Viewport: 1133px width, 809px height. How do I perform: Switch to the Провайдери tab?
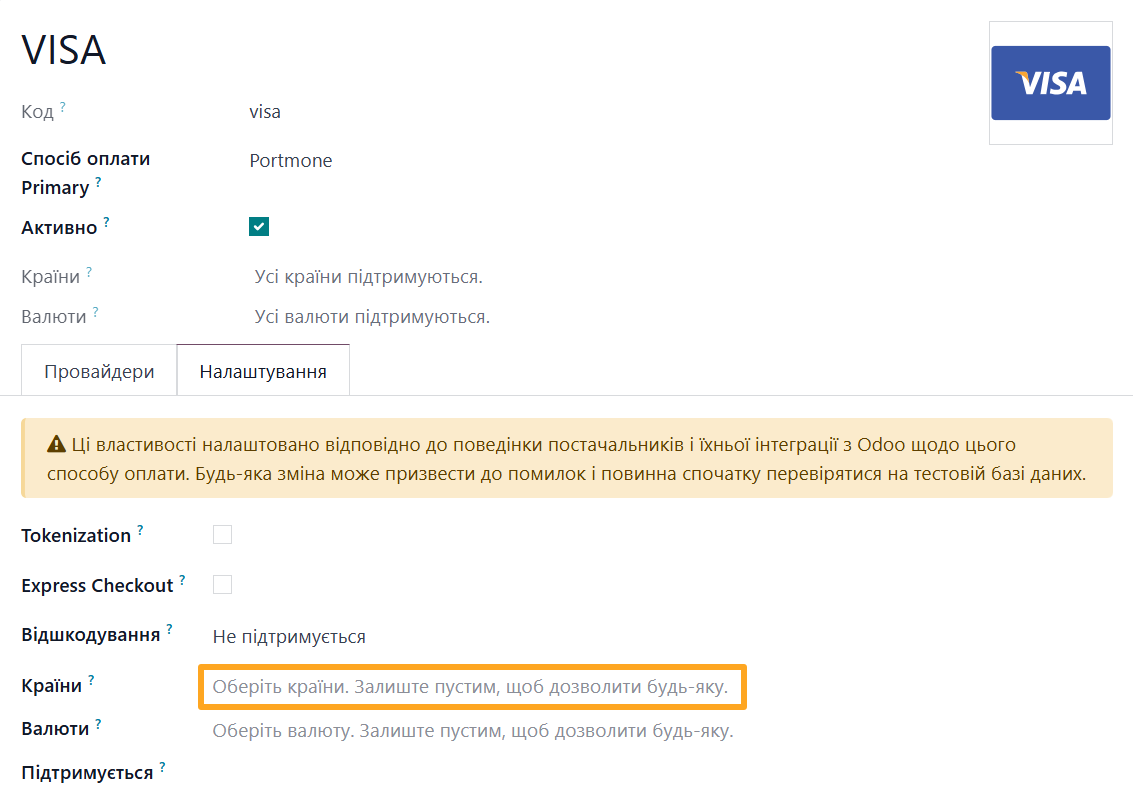(98, 370)
